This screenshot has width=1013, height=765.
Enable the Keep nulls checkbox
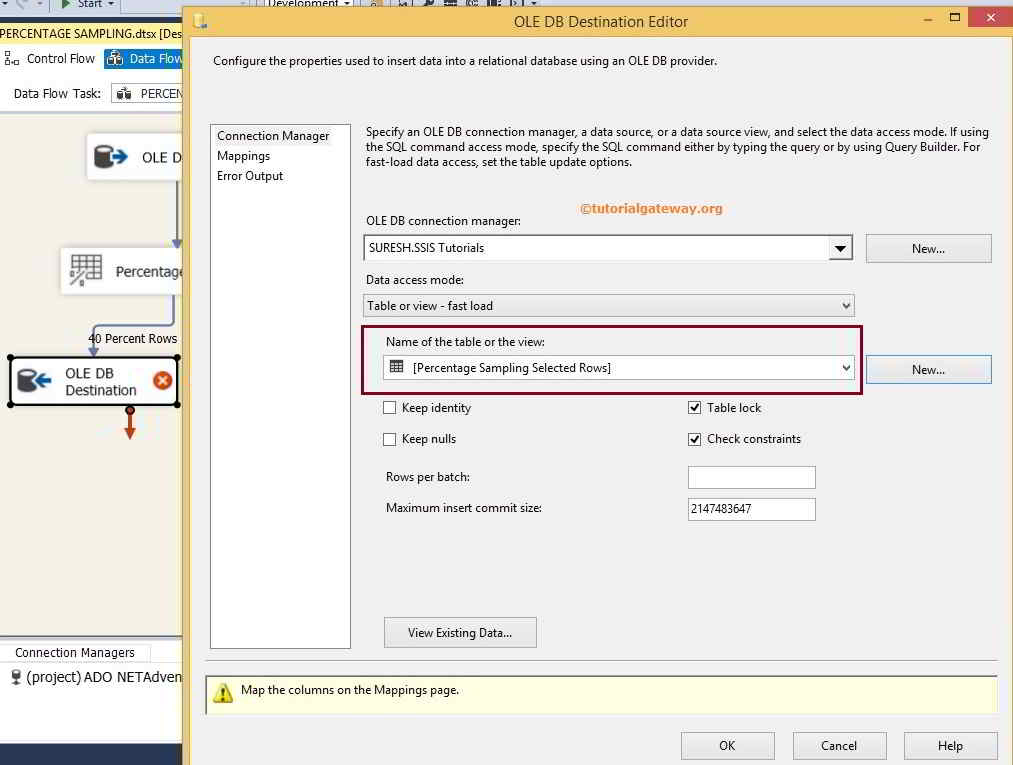tap(390, 439)
